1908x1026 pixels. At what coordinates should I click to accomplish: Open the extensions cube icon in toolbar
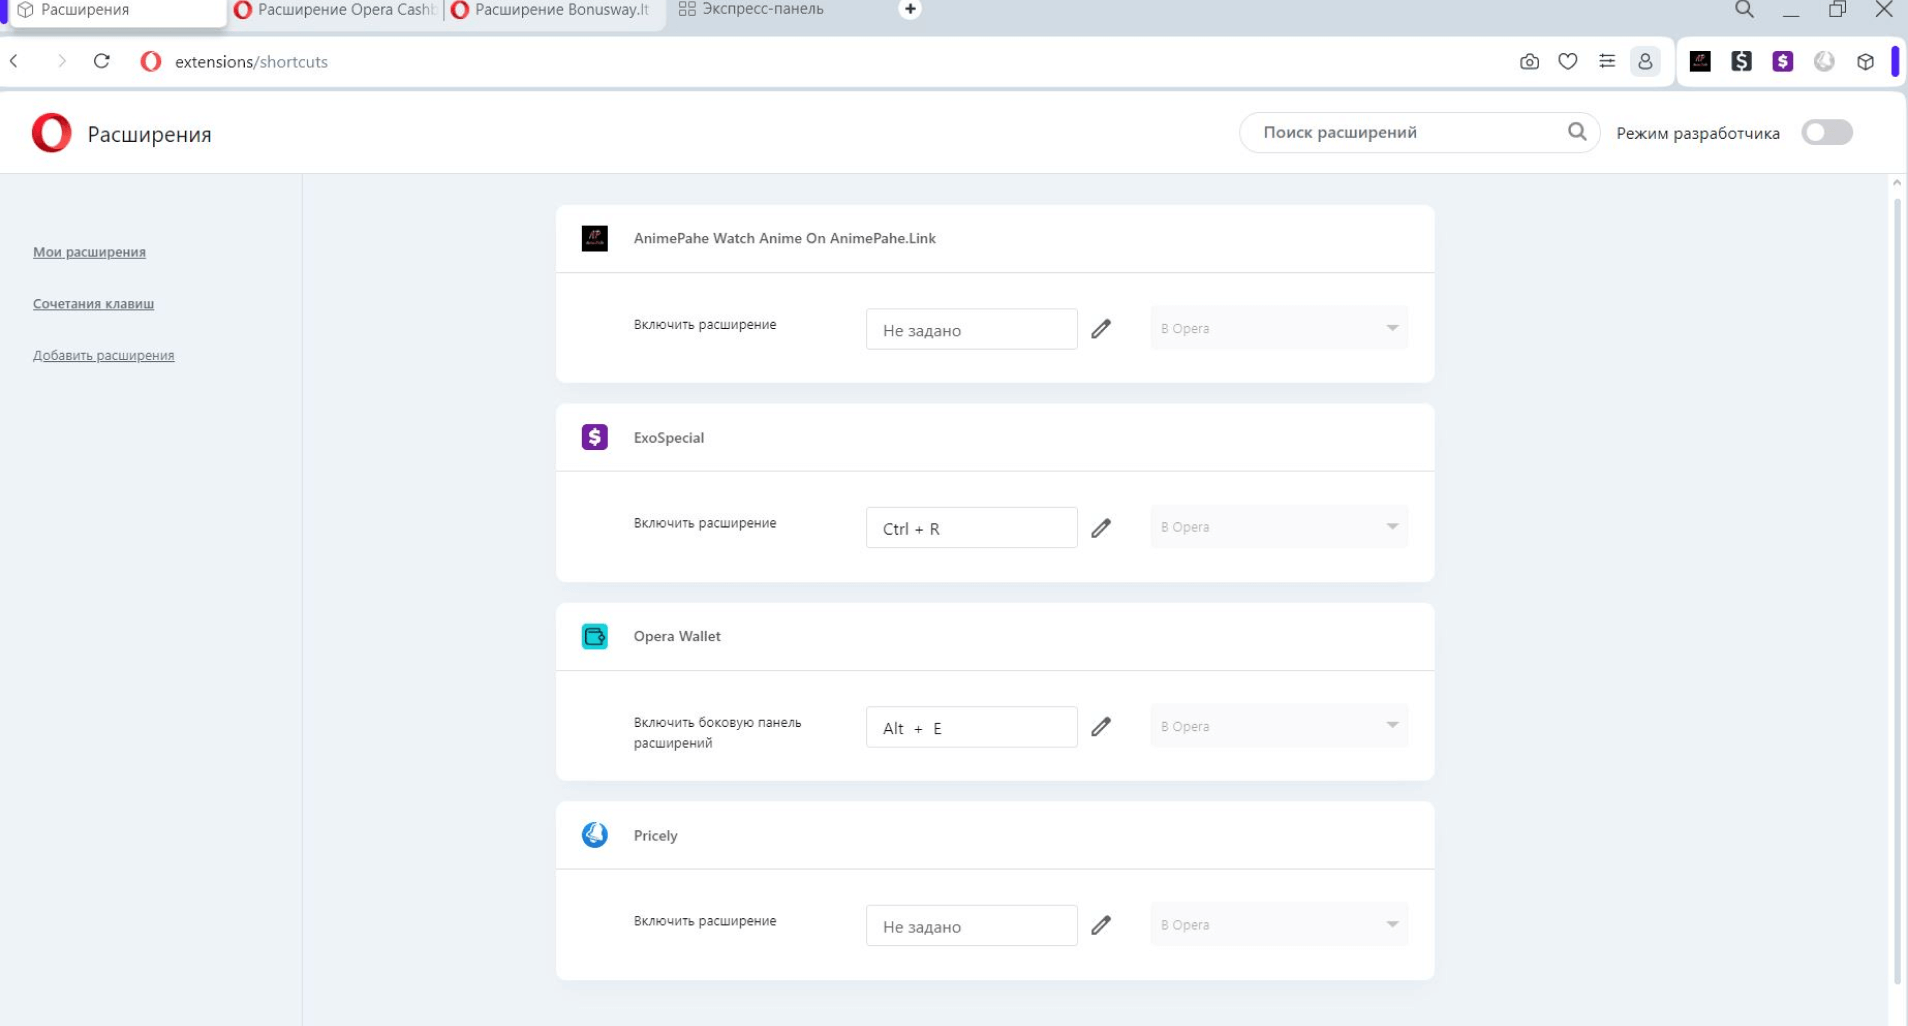point(1865,62)
